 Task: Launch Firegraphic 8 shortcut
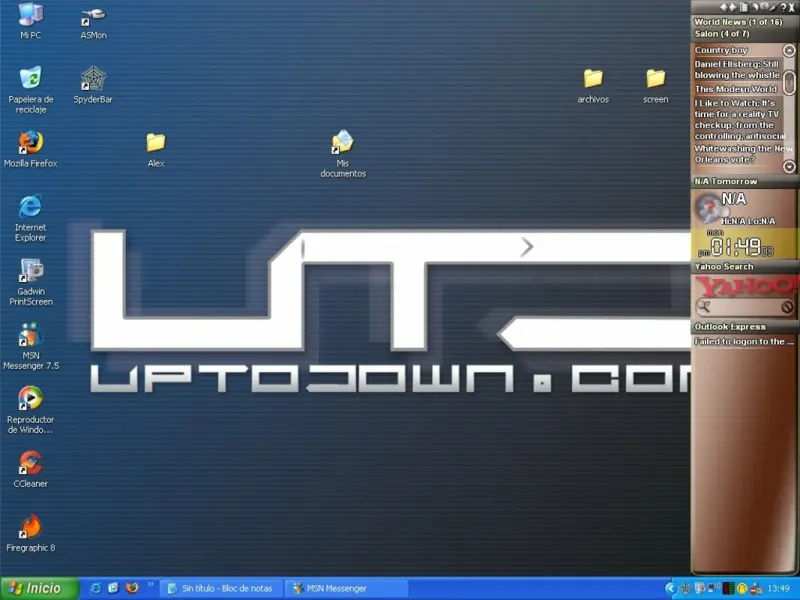(x=31, y=533)
